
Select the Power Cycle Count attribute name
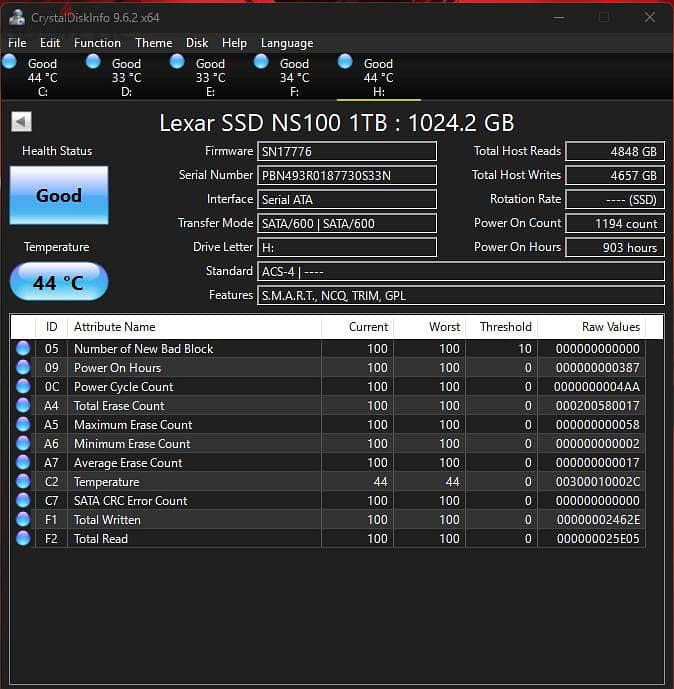[x=123, y=387]
